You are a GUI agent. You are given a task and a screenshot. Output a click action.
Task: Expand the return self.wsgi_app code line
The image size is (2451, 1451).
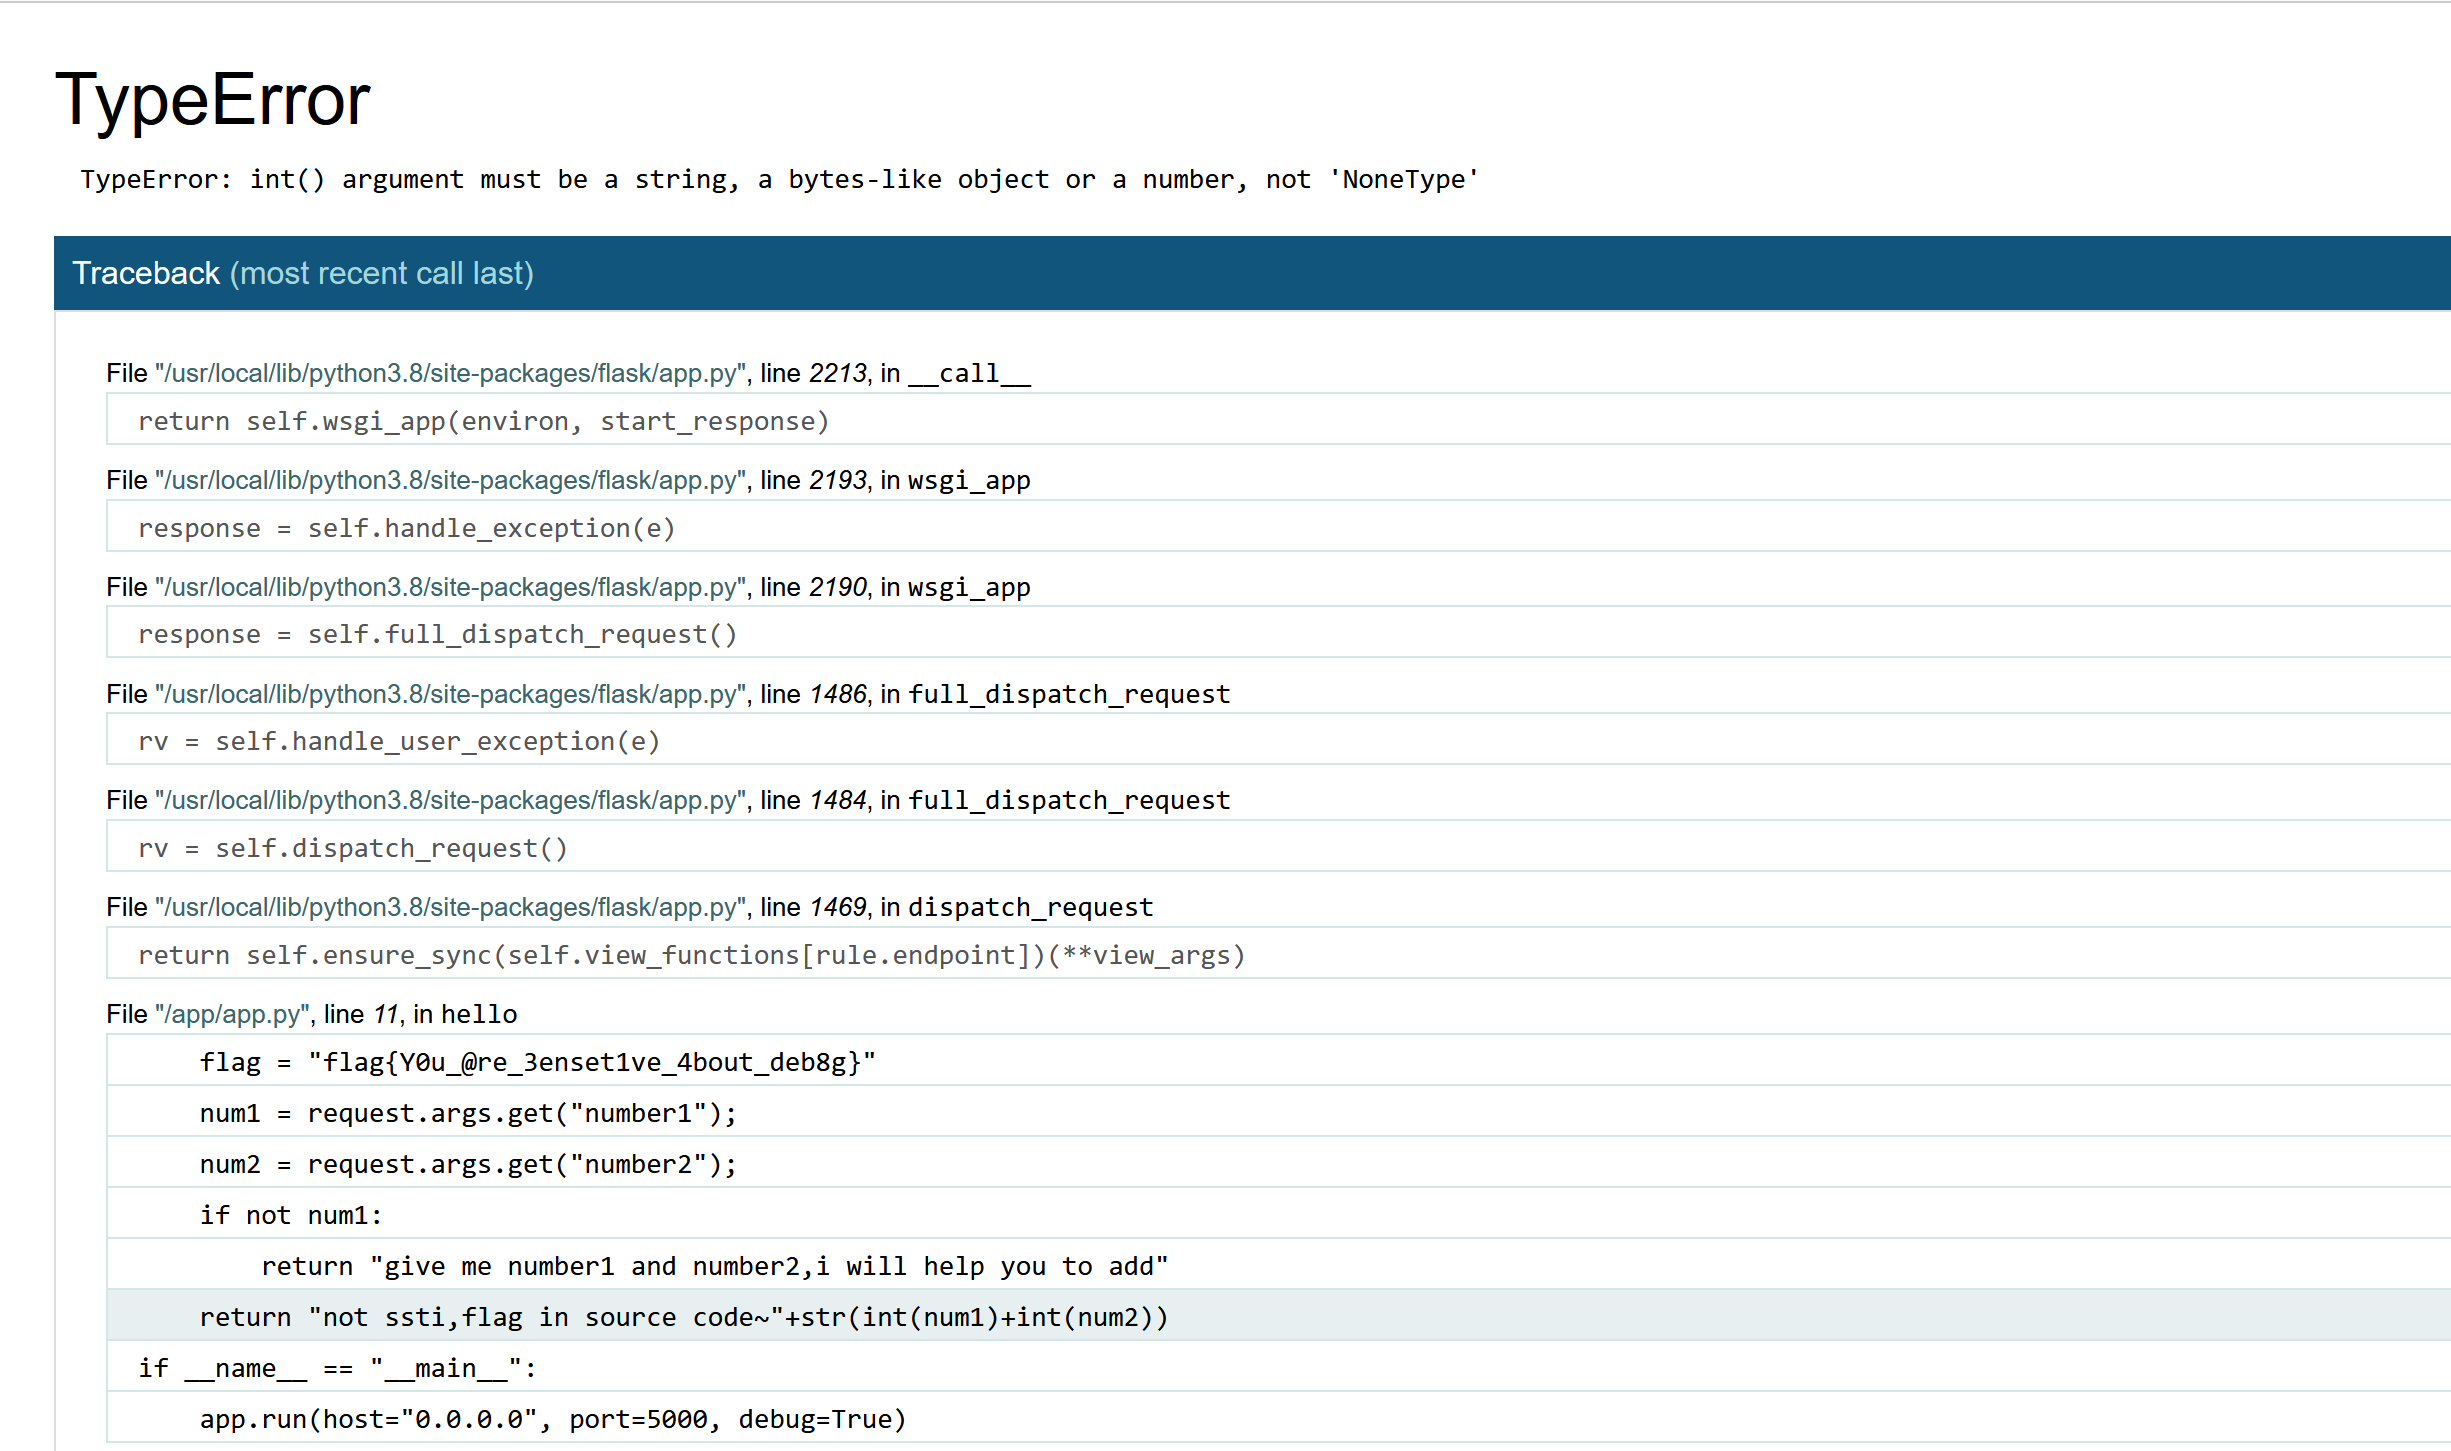click(x=1278, y=421)
